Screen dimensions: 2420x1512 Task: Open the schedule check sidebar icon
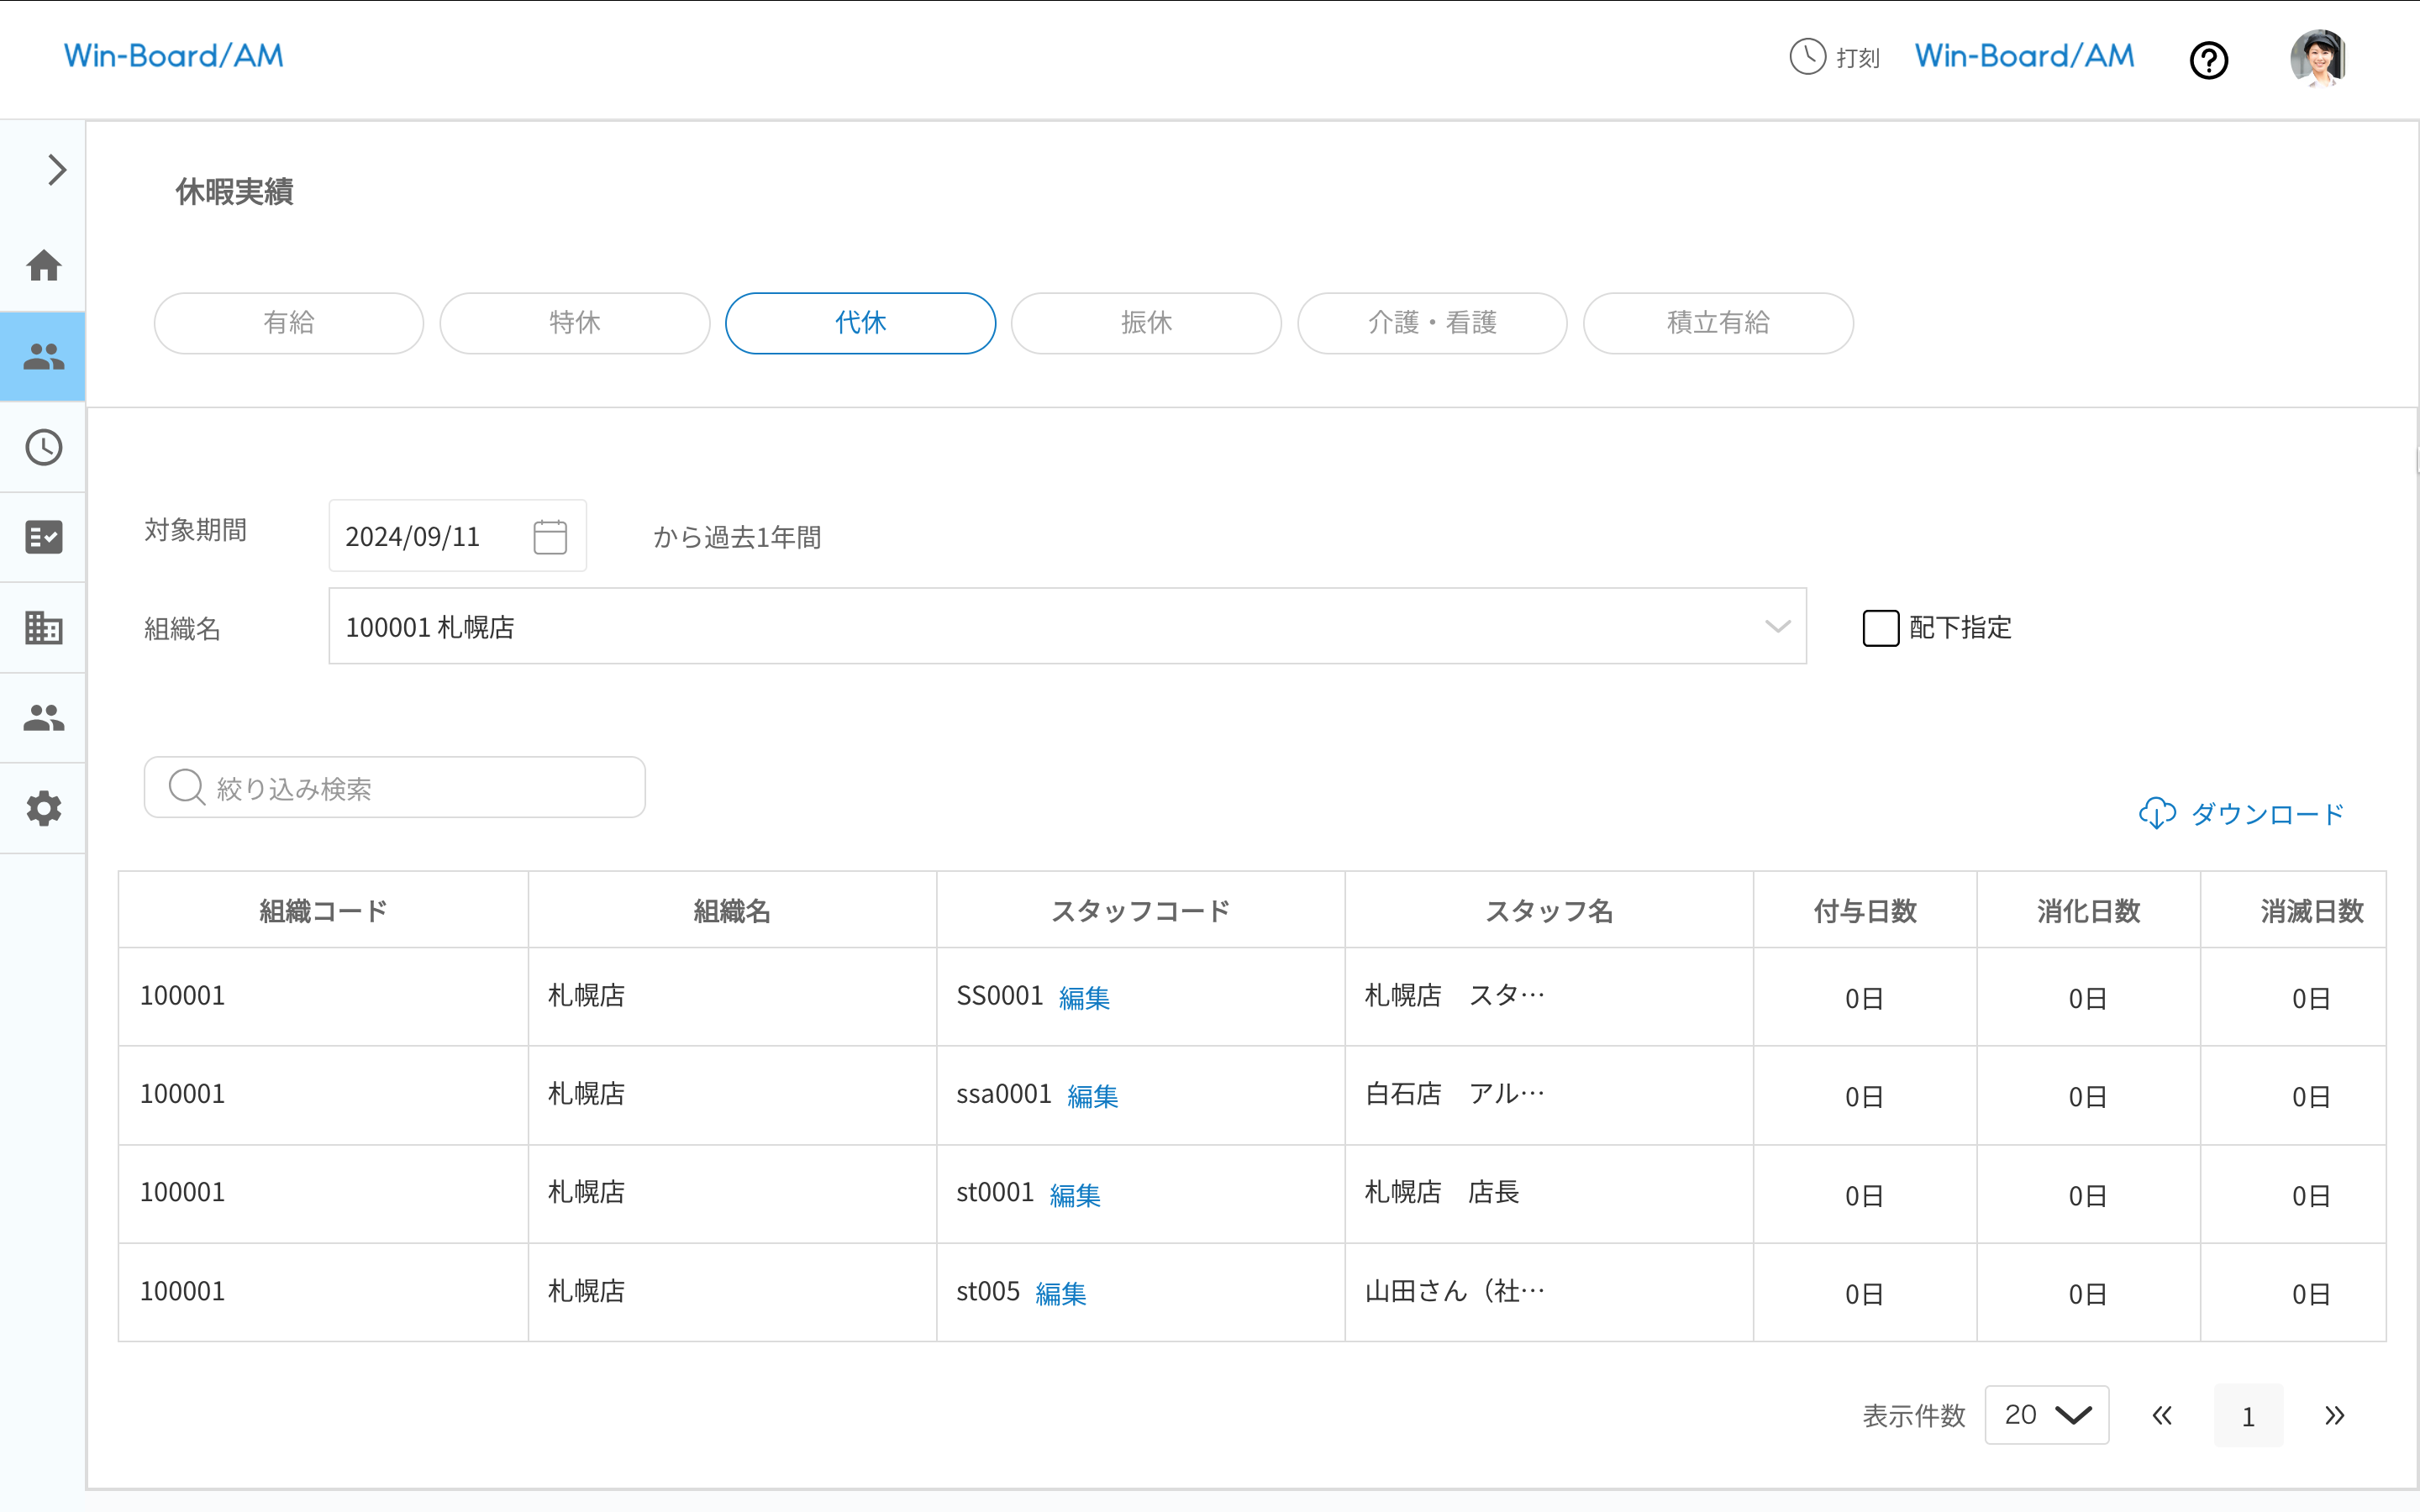43,537
